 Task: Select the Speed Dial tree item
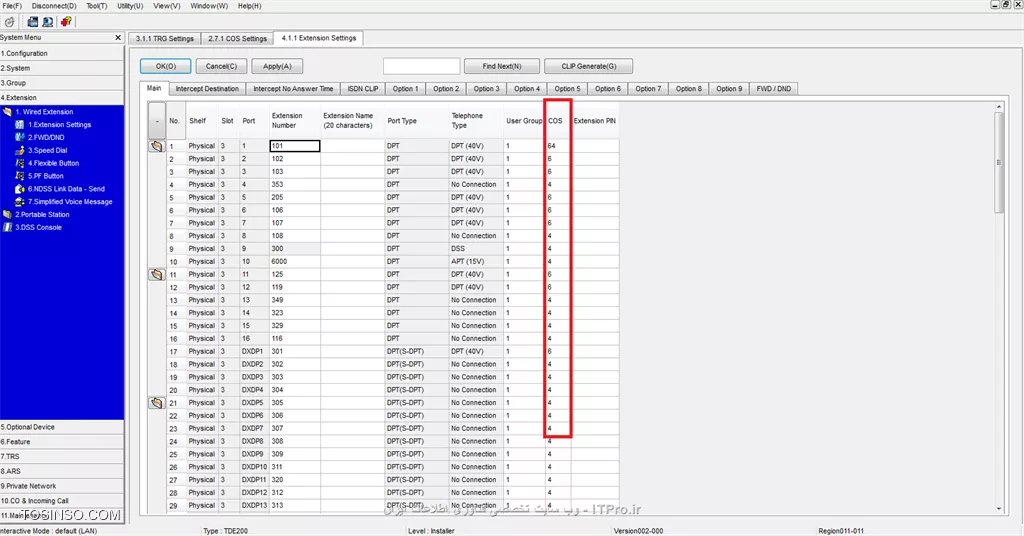(x=48, y=150)
